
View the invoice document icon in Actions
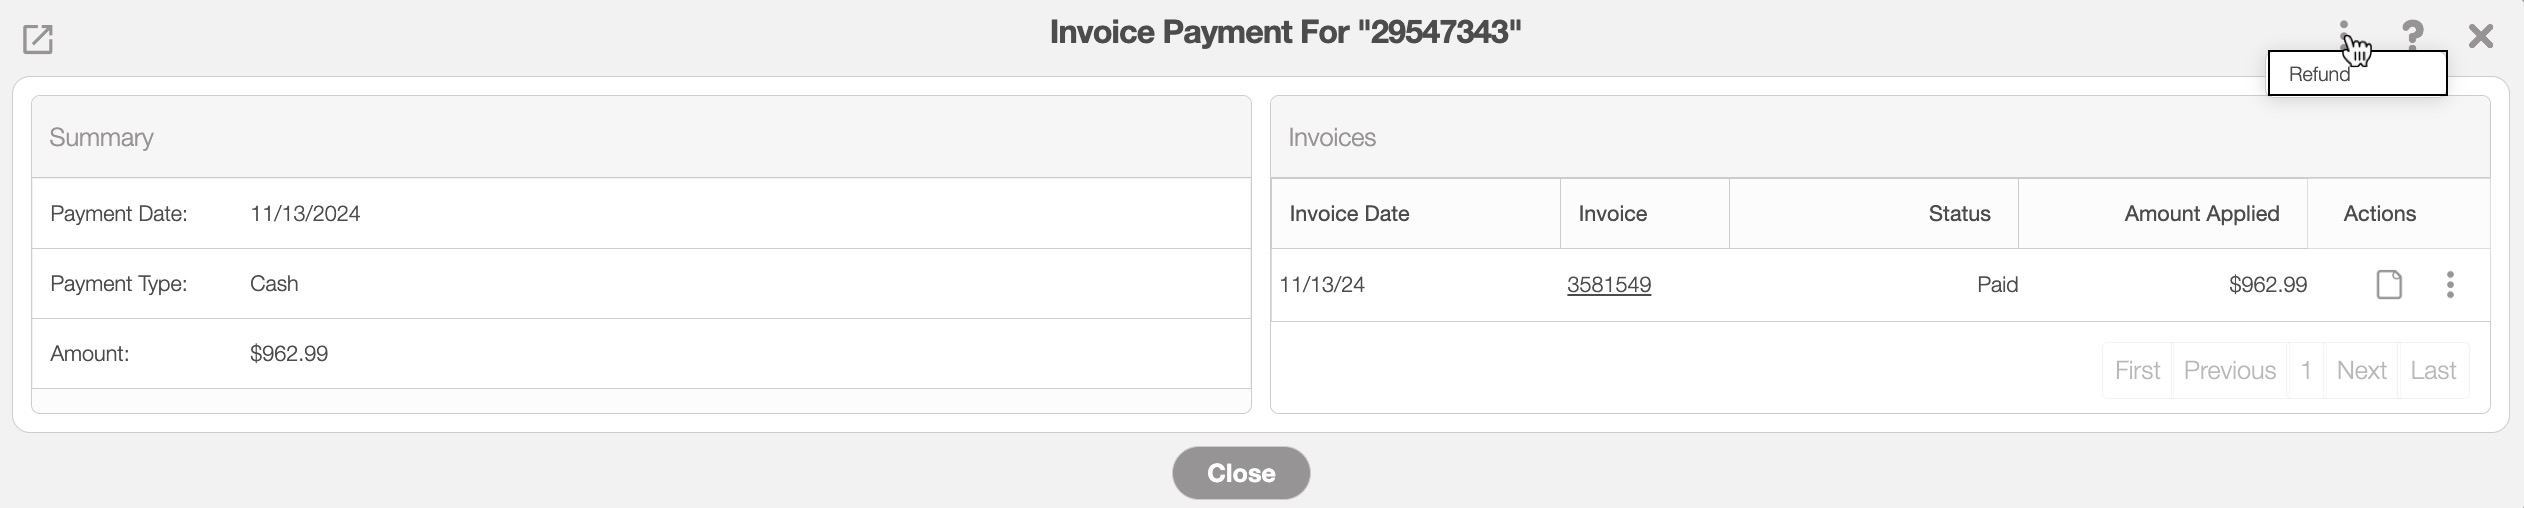point(2388,285)
